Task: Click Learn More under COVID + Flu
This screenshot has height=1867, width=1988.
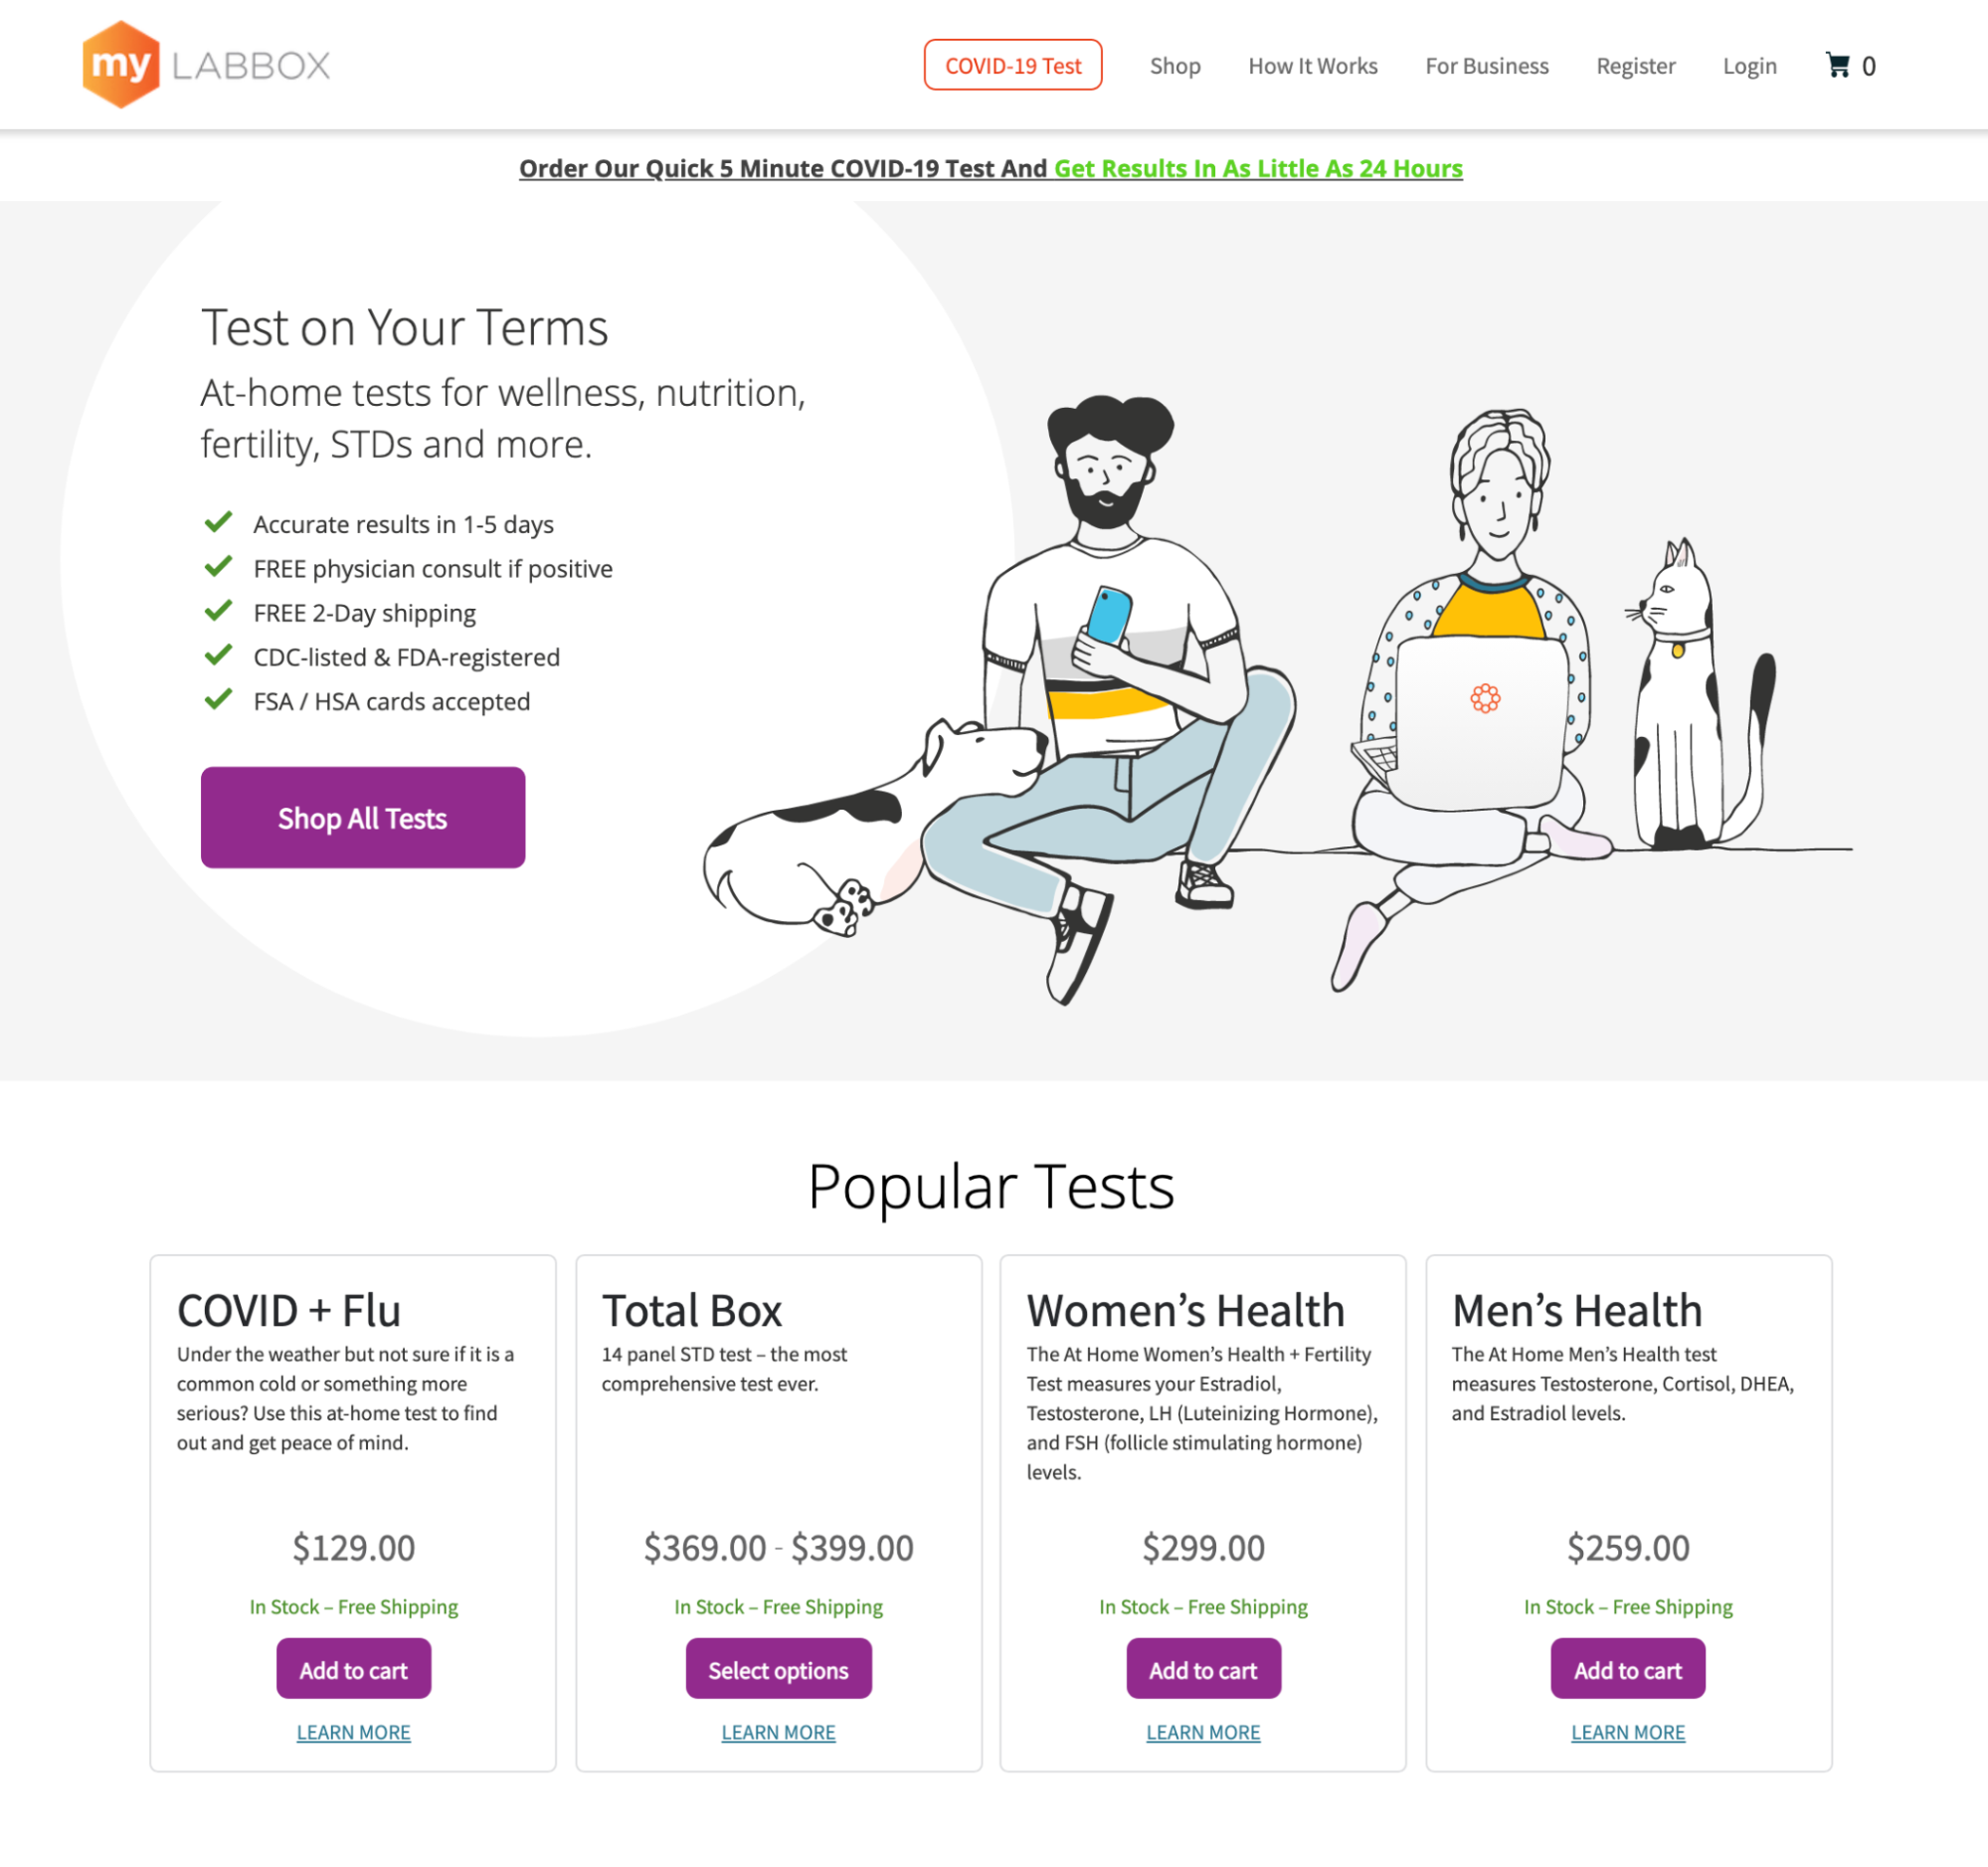Action: (x=353, y=1732)
